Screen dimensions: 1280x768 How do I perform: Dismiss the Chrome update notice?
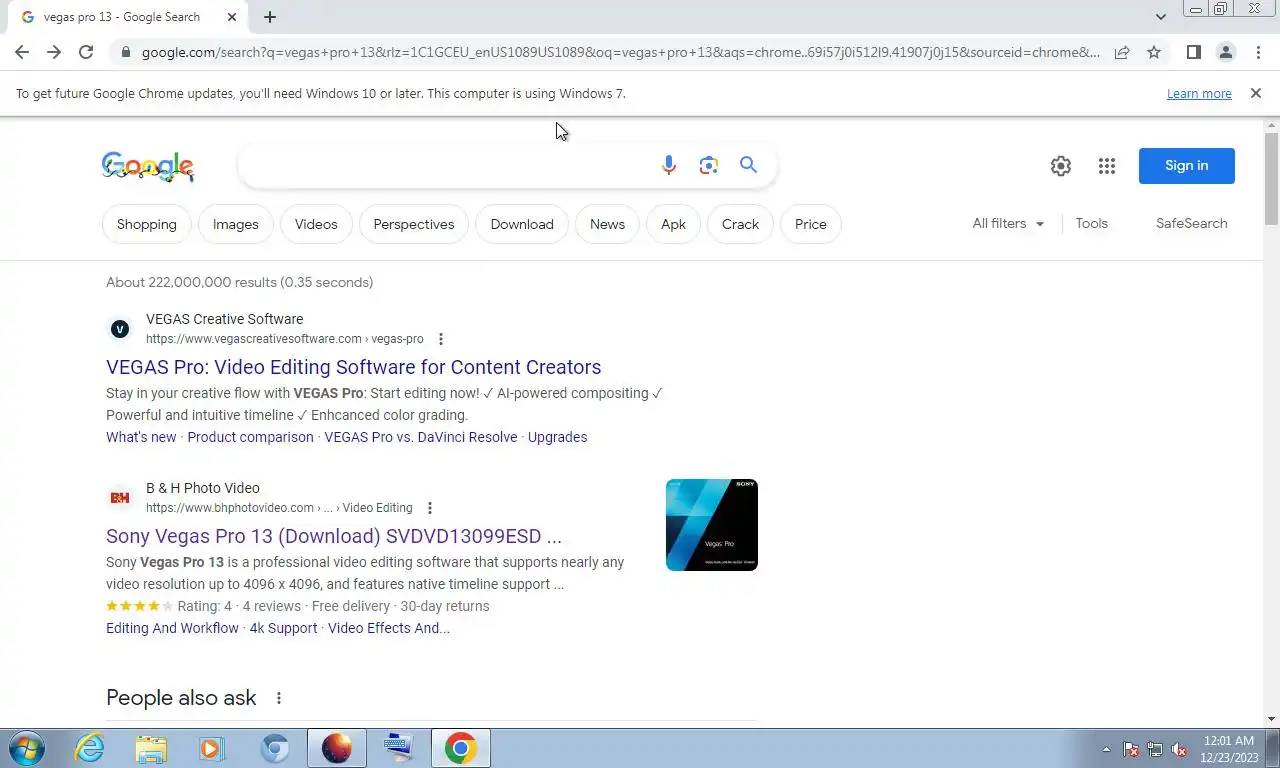pos(1255,93)
